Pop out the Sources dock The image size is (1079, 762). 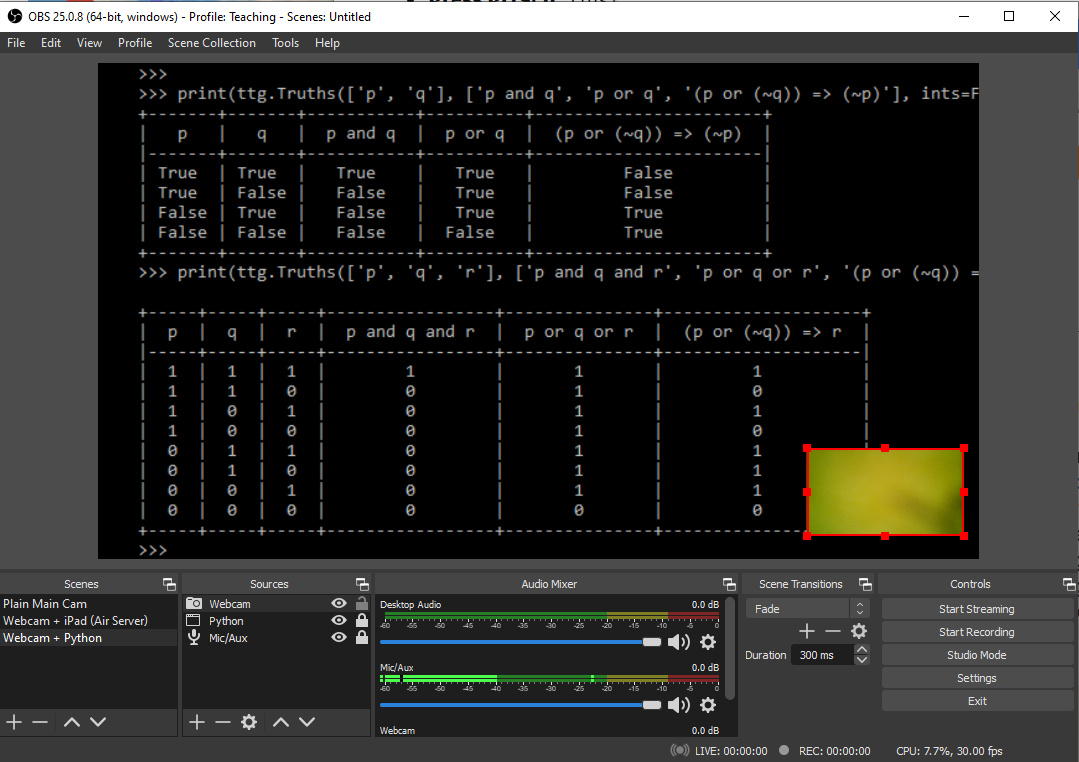point(362,584)
